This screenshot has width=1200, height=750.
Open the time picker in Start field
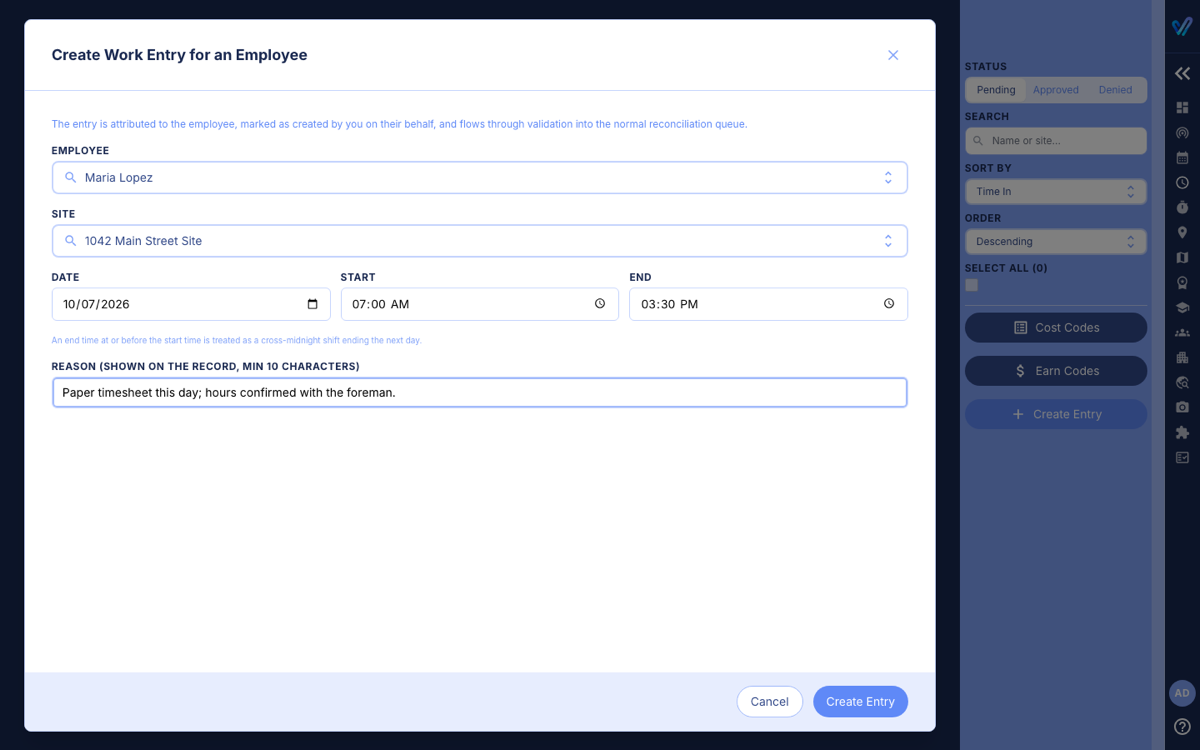click(x=600, y=304)
